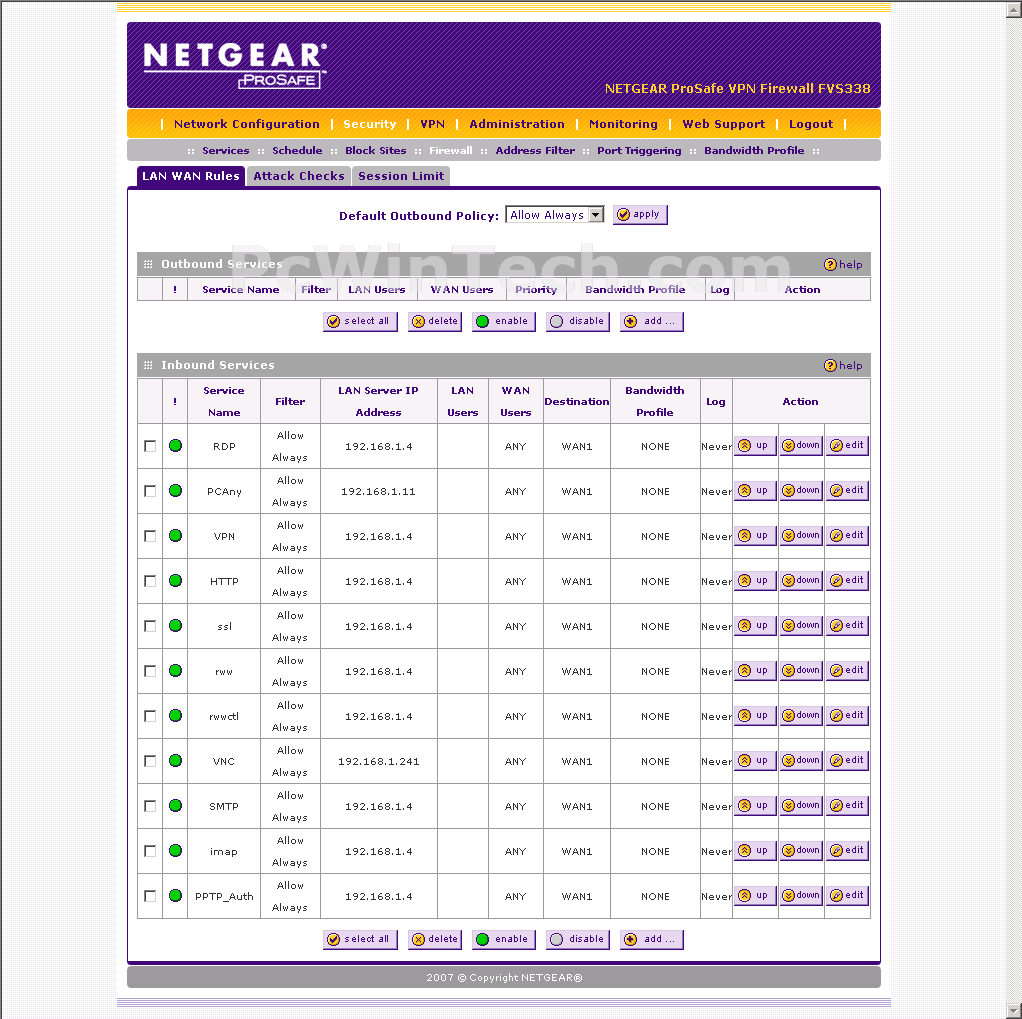Check the ssl rule checkbox
This screenshot has width=1022, height=1019.
pyautogui.click(x=150, y=626)
